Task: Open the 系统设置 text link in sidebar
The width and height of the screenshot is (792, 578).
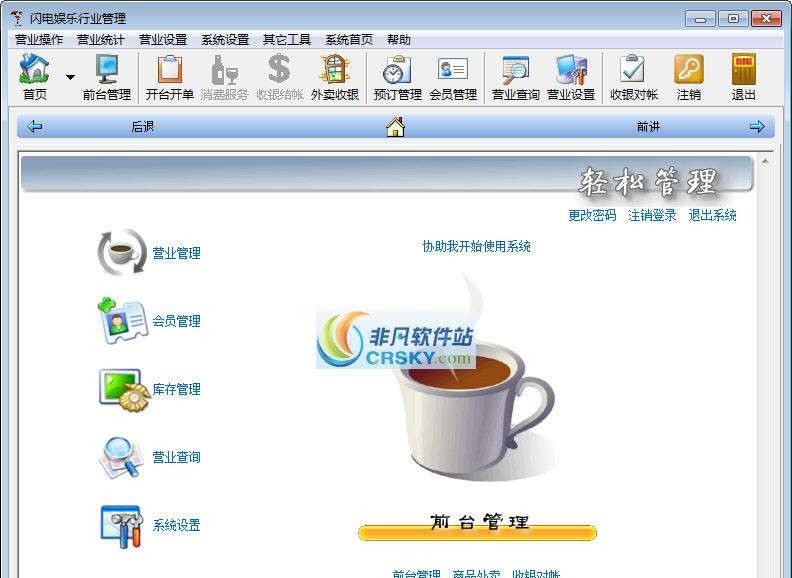Action: (176, 525)
